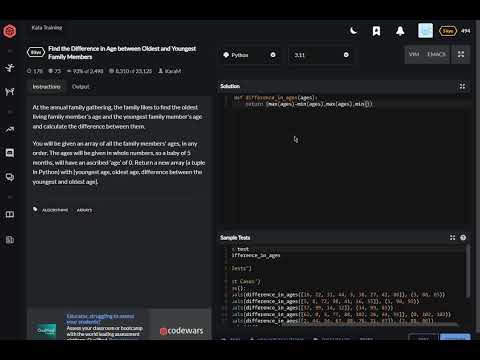Open the Qualified advertisement link

click(x=104, y=326)
